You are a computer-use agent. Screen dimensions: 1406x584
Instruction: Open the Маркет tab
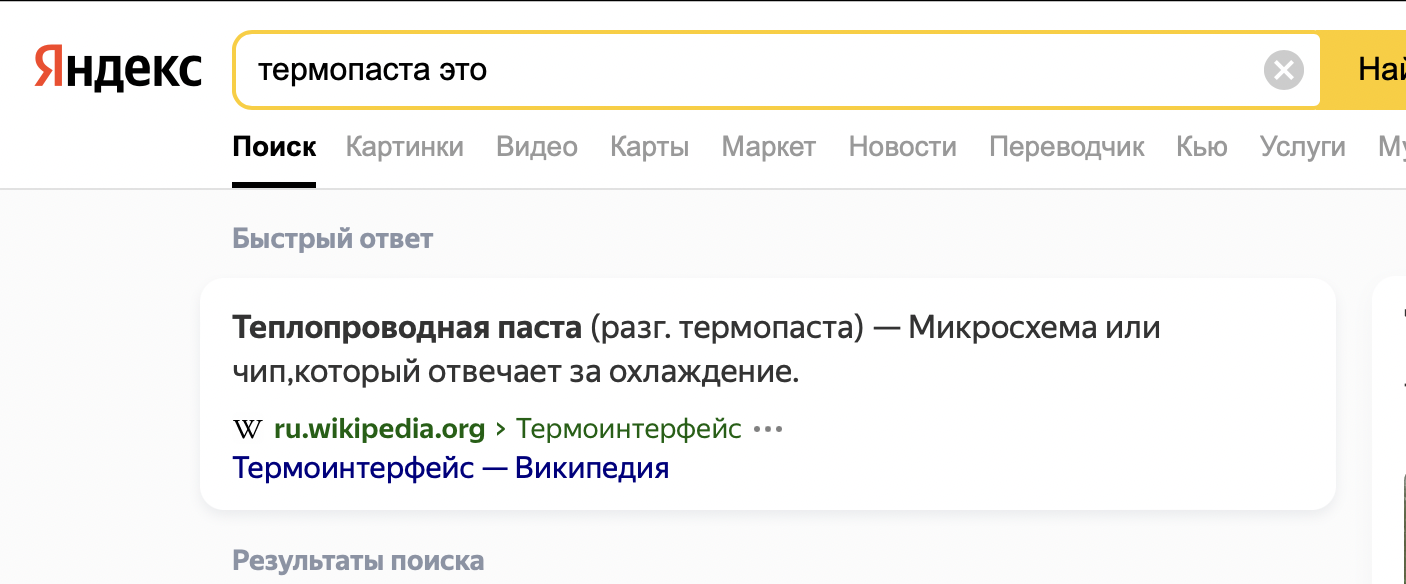coord(768,147)
